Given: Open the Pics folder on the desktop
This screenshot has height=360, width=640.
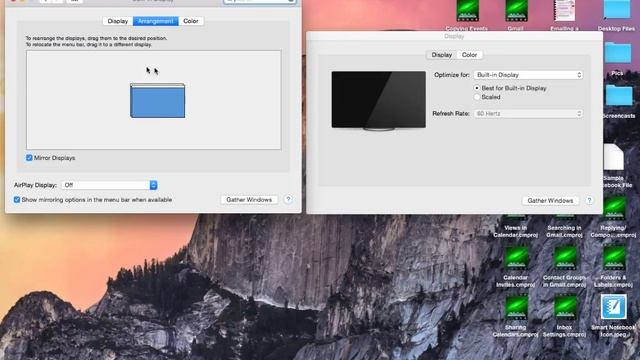Looking at the screenshot, I should pyautogui.click(x=618, y=53).
